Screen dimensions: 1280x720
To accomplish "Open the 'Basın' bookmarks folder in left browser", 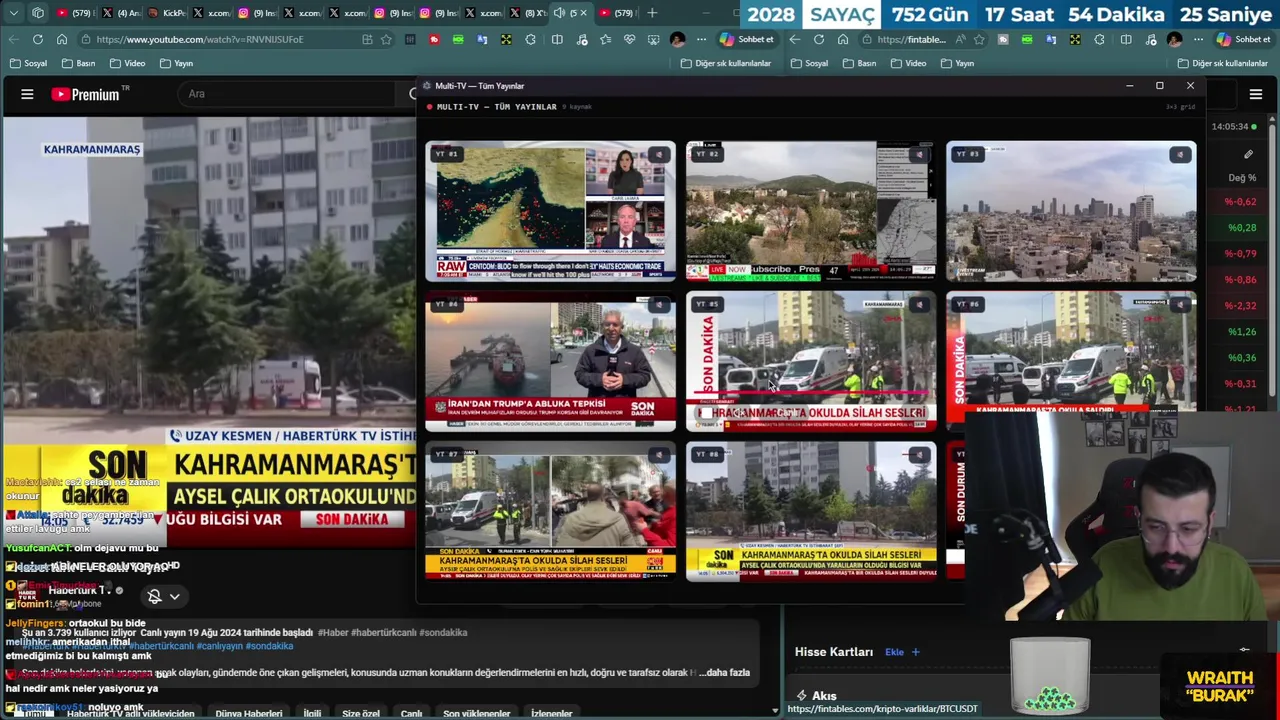I will tap(78, 63).
